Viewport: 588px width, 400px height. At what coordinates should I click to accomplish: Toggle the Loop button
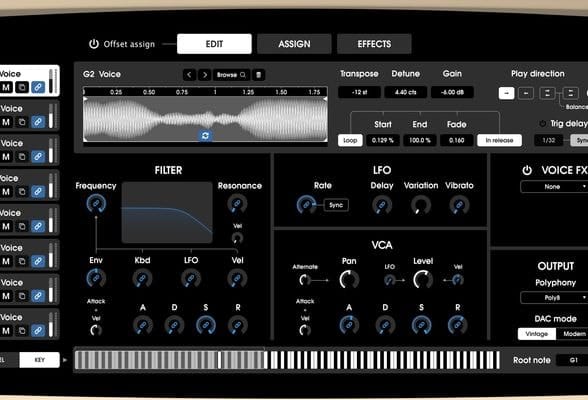coord(350,140)
